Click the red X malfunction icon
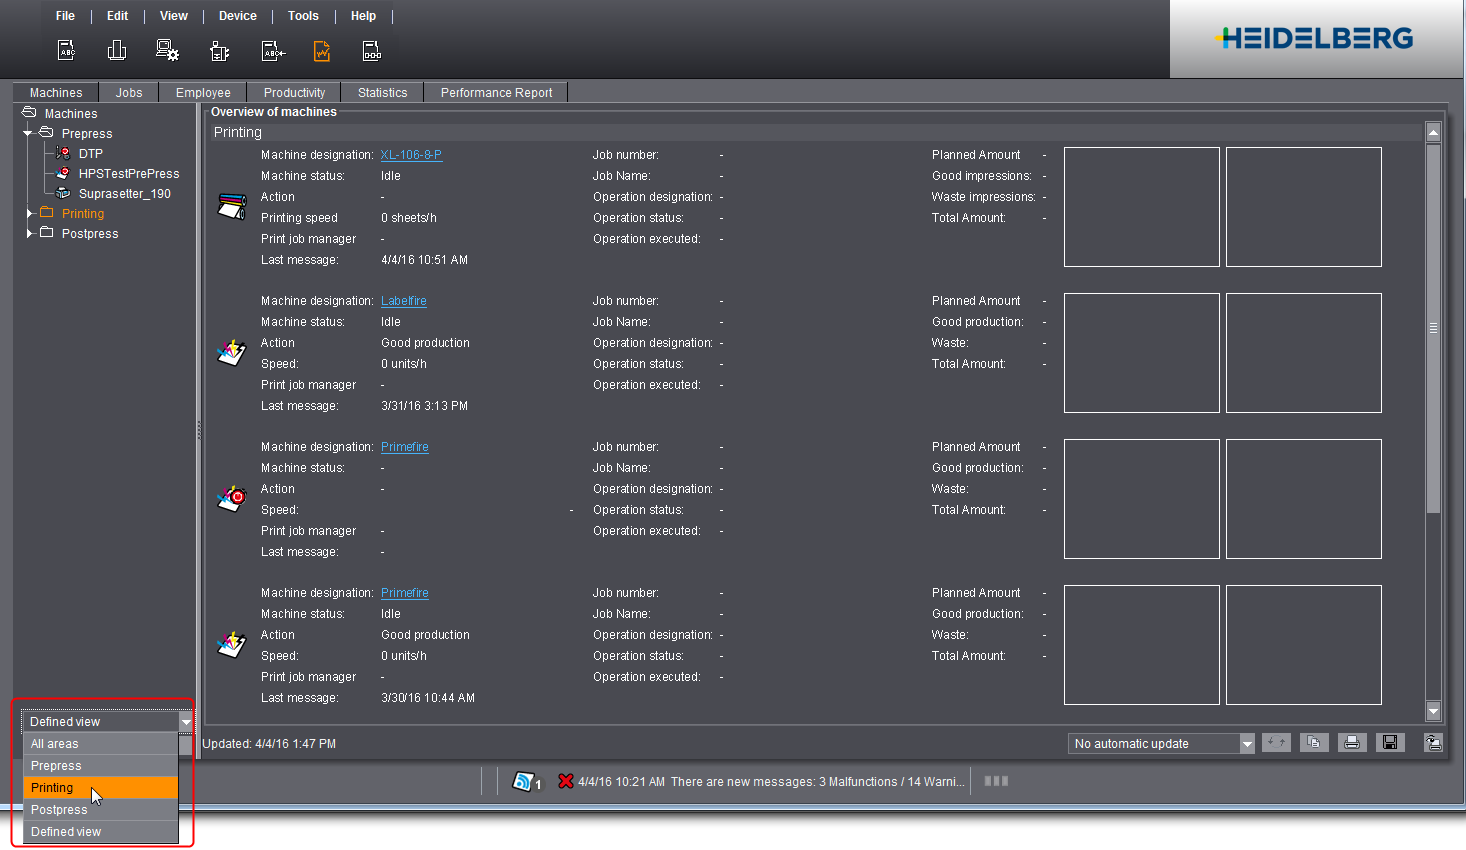1466x850 pixels. 566,781
